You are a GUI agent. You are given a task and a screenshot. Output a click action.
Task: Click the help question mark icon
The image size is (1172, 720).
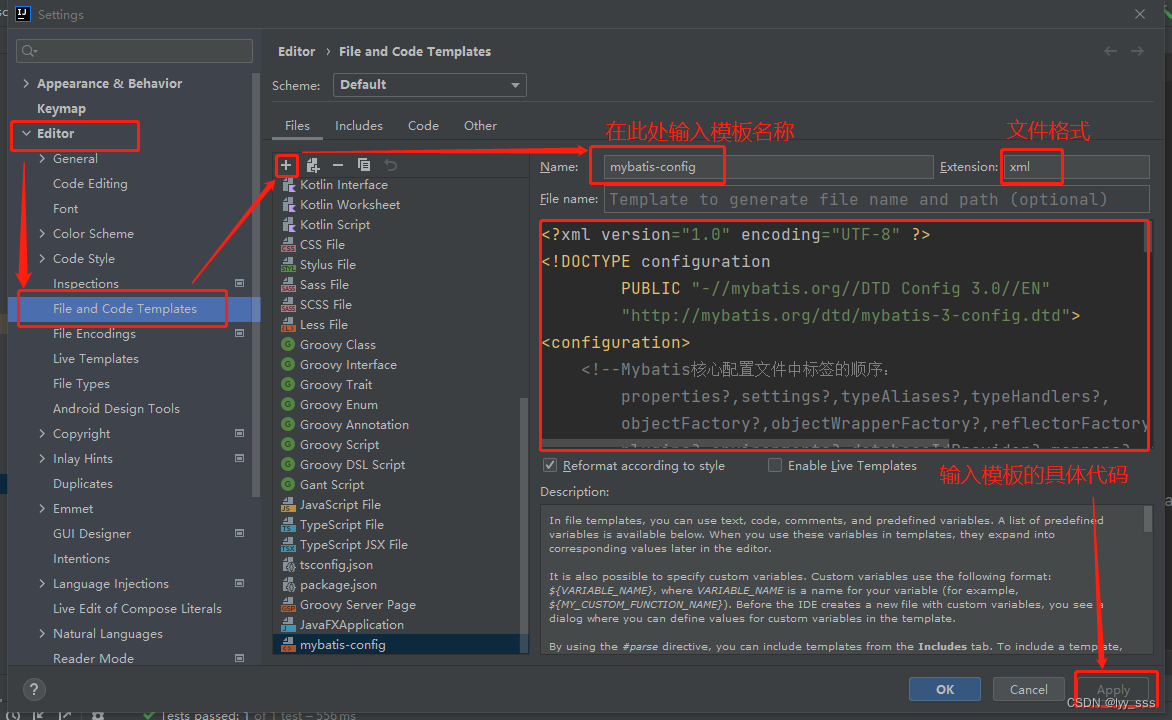coord(34,689)
